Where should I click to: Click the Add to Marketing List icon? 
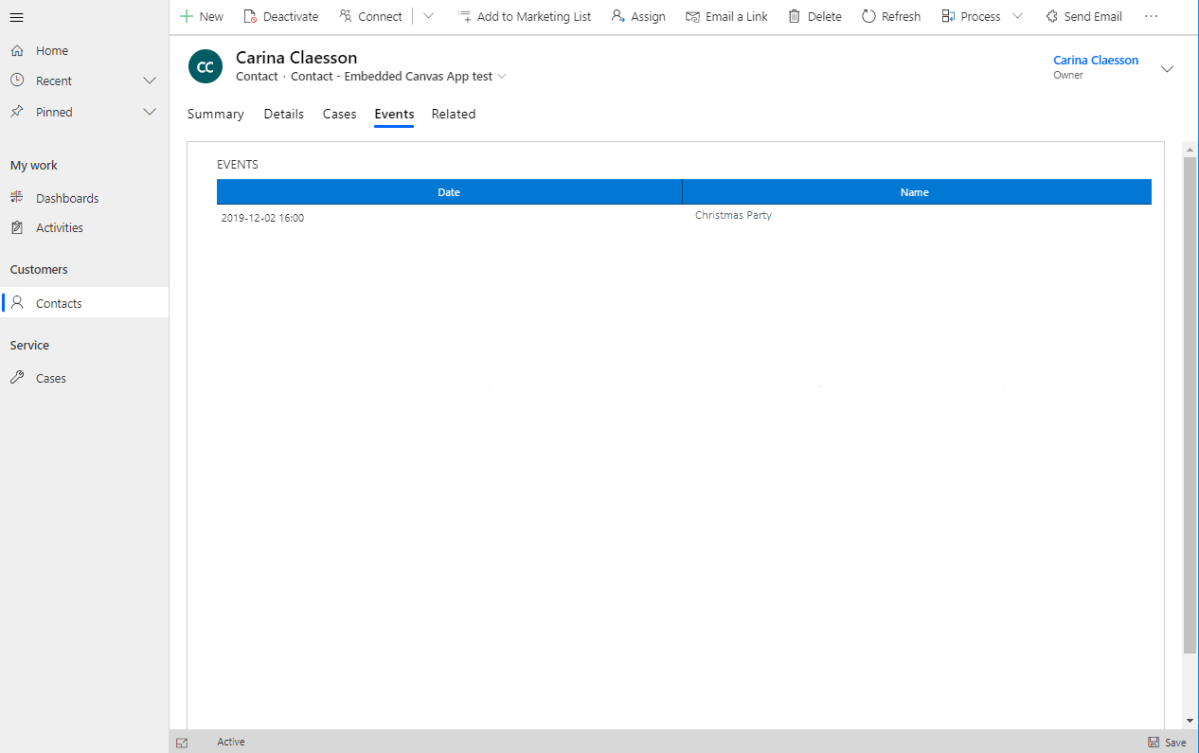coord(464,16)
